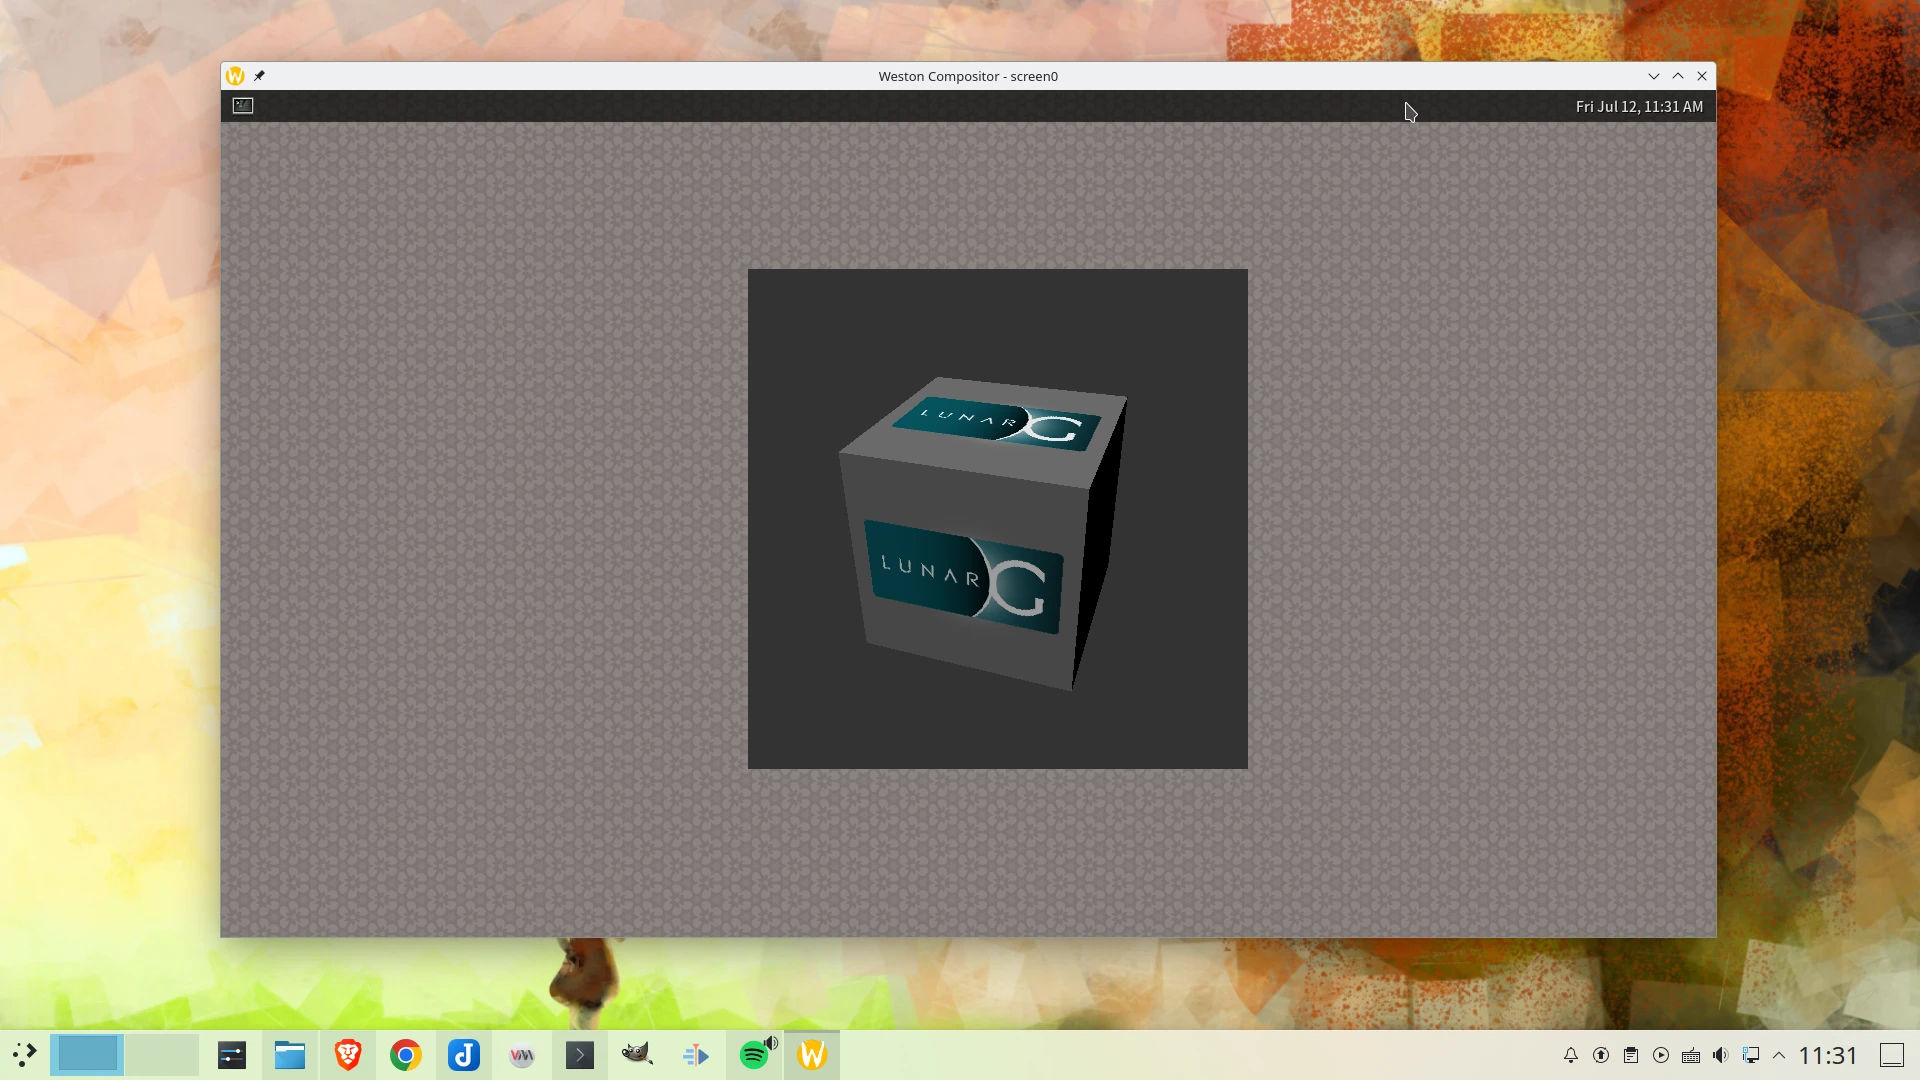The height and width of the screenshot is (1080, 1920).
Task: Open the Joplin app icon in taskbar
Action: click(x=464, y=1055)
